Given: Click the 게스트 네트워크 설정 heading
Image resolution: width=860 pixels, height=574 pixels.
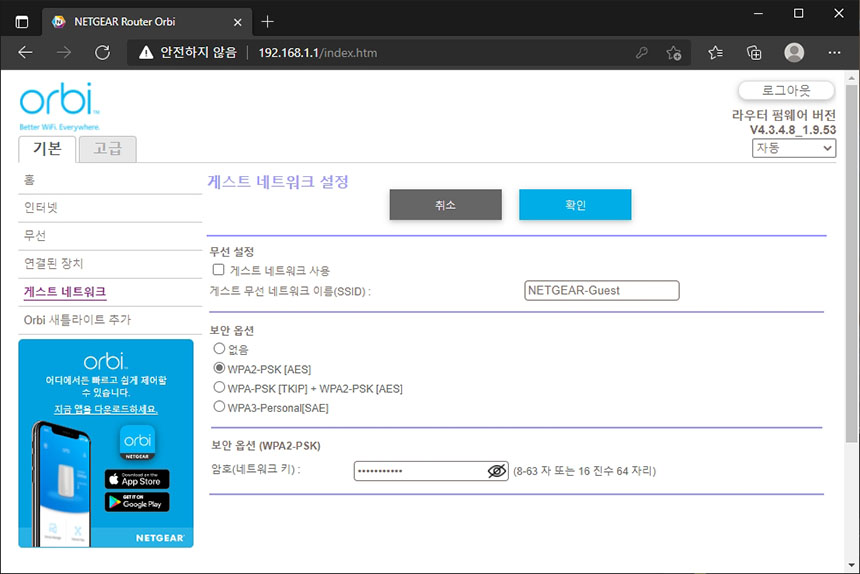Looking at the screenshot, I should point(278,181).
